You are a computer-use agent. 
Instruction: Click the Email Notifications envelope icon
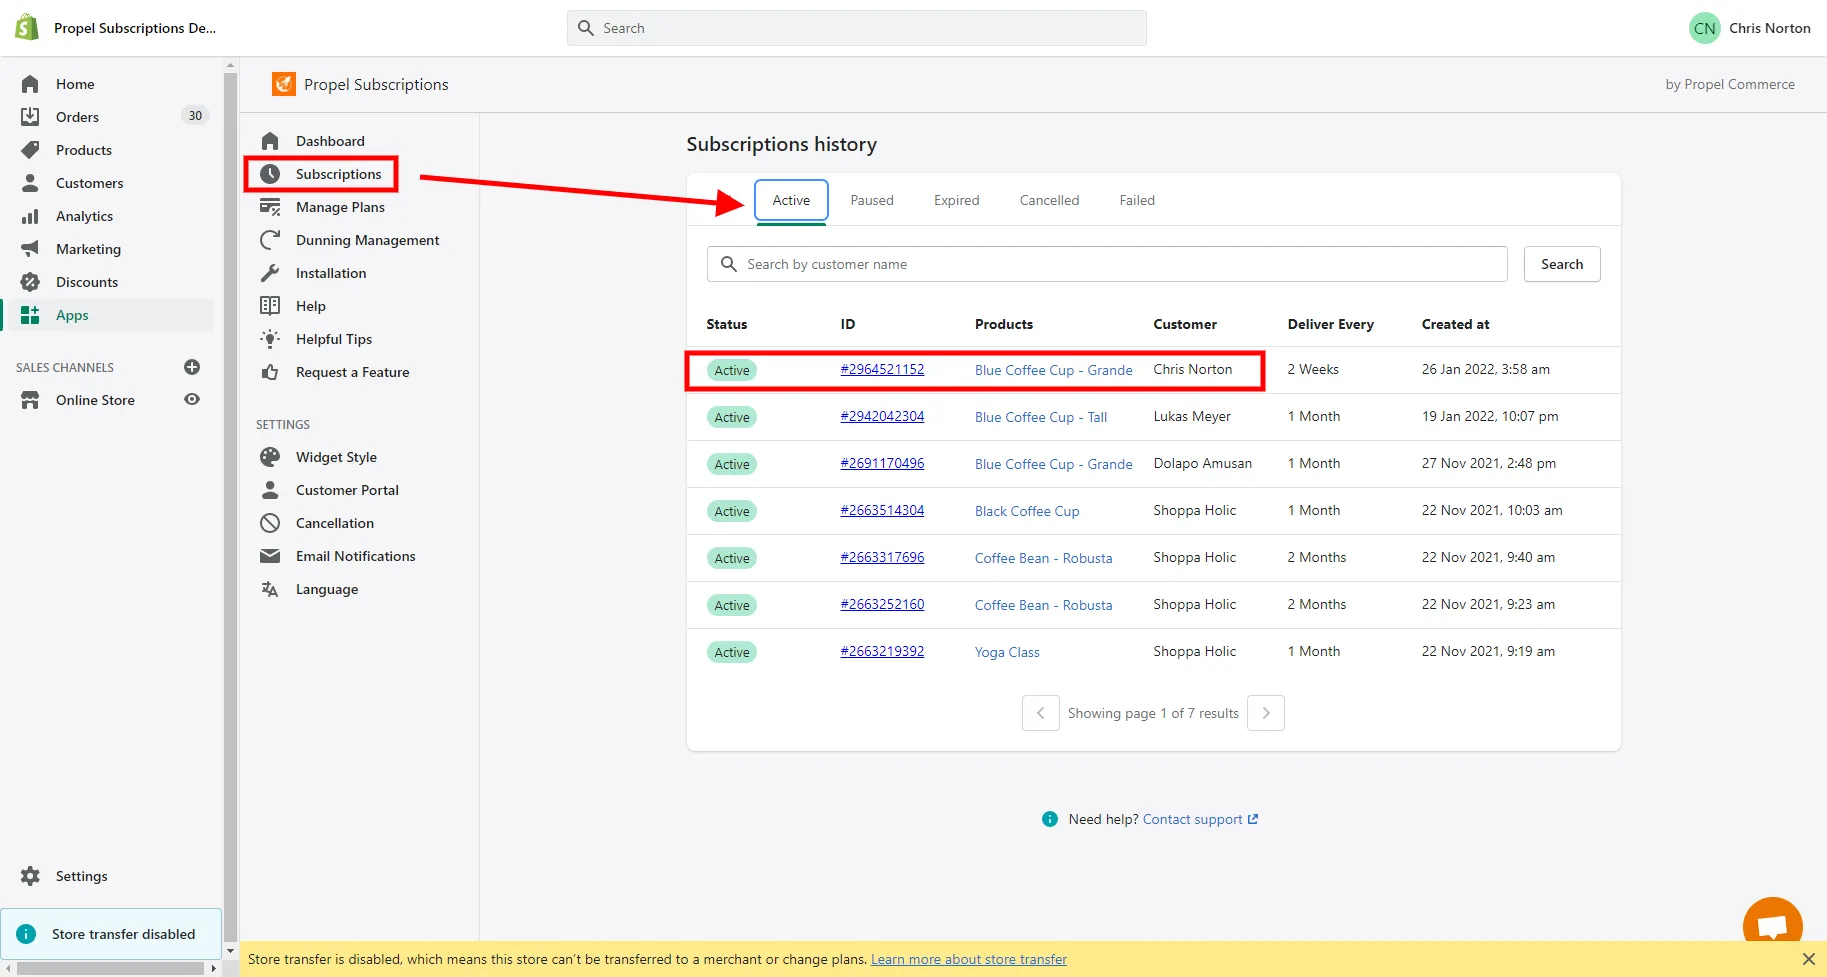[270, 556]
